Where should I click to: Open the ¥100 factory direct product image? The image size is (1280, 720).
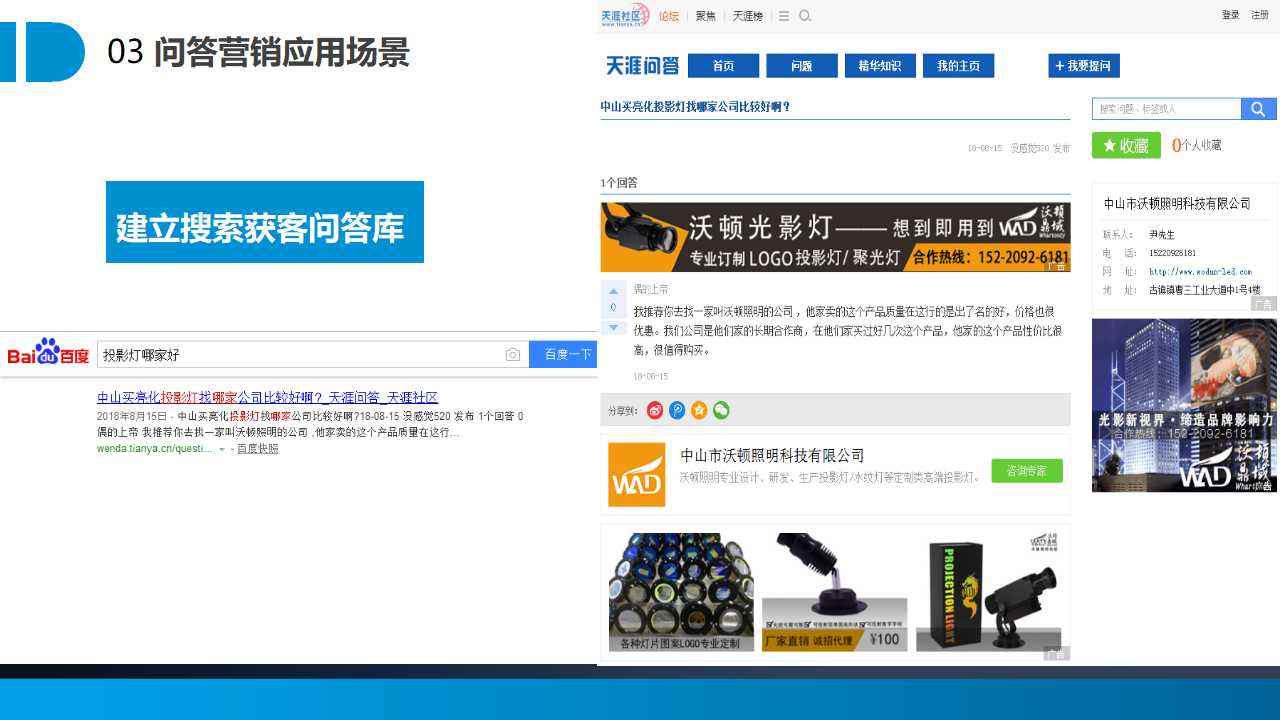pyautogui.click(x=835, y=592)
